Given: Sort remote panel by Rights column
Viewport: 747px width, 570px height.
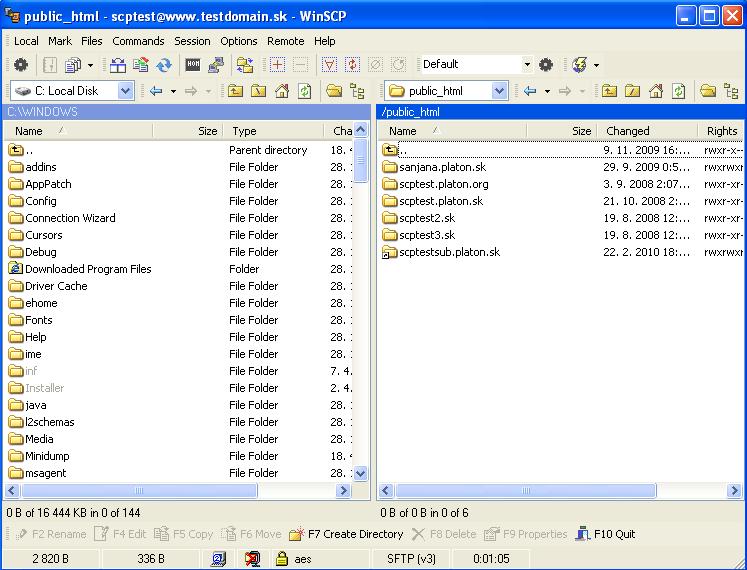Looking at the screenshot, I should coord(721,131).
